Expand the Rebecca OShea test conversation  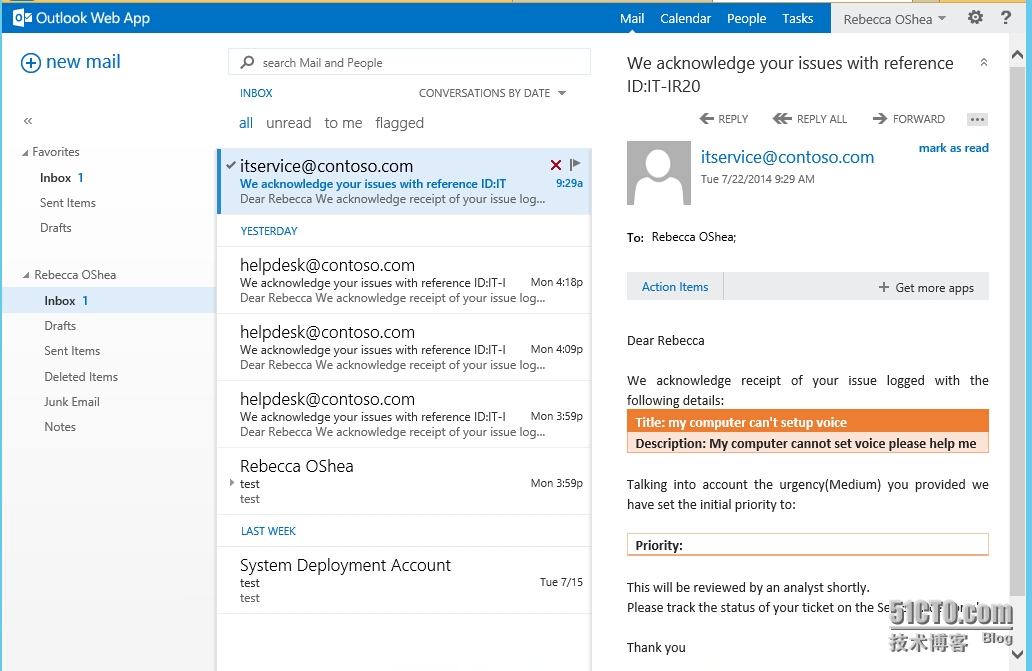tap(232, 483)
